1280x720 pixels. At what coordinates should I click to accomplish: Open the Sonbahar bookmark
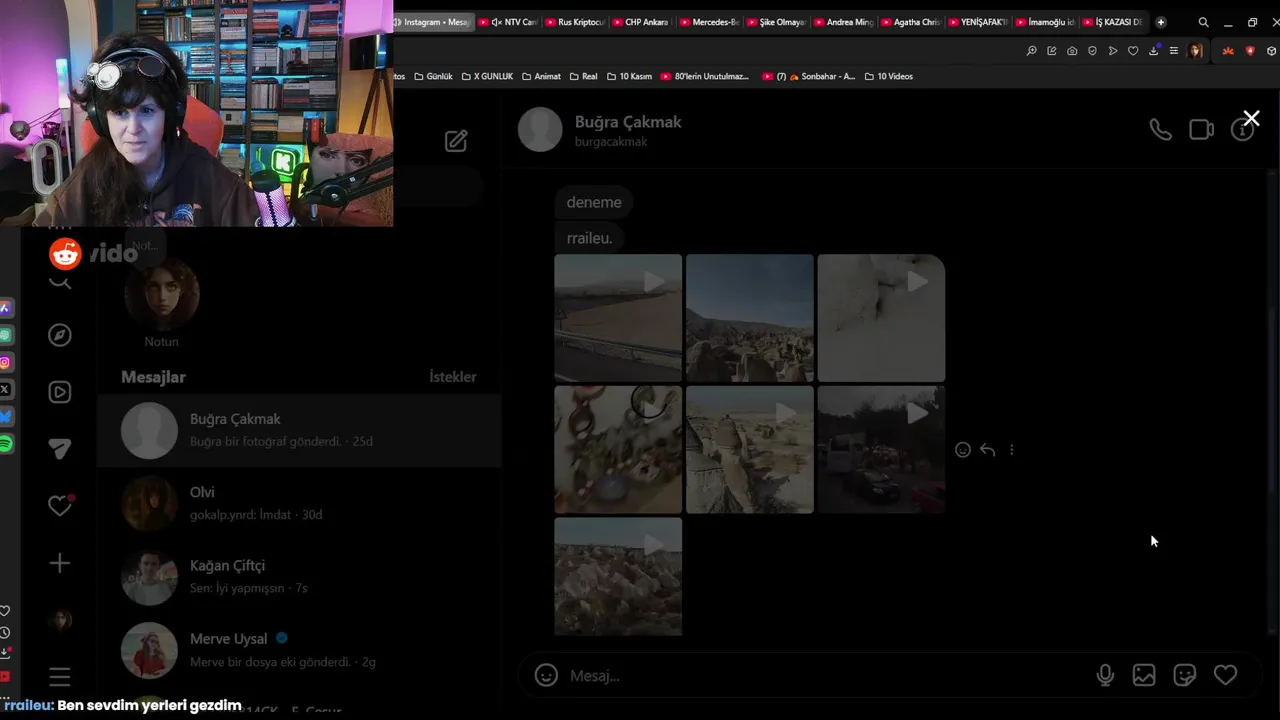808,76
